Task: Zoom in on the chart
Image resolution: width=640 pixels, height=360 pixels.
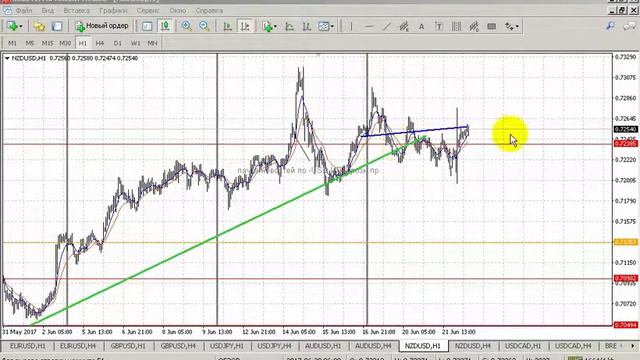Action: coord(187,26)
